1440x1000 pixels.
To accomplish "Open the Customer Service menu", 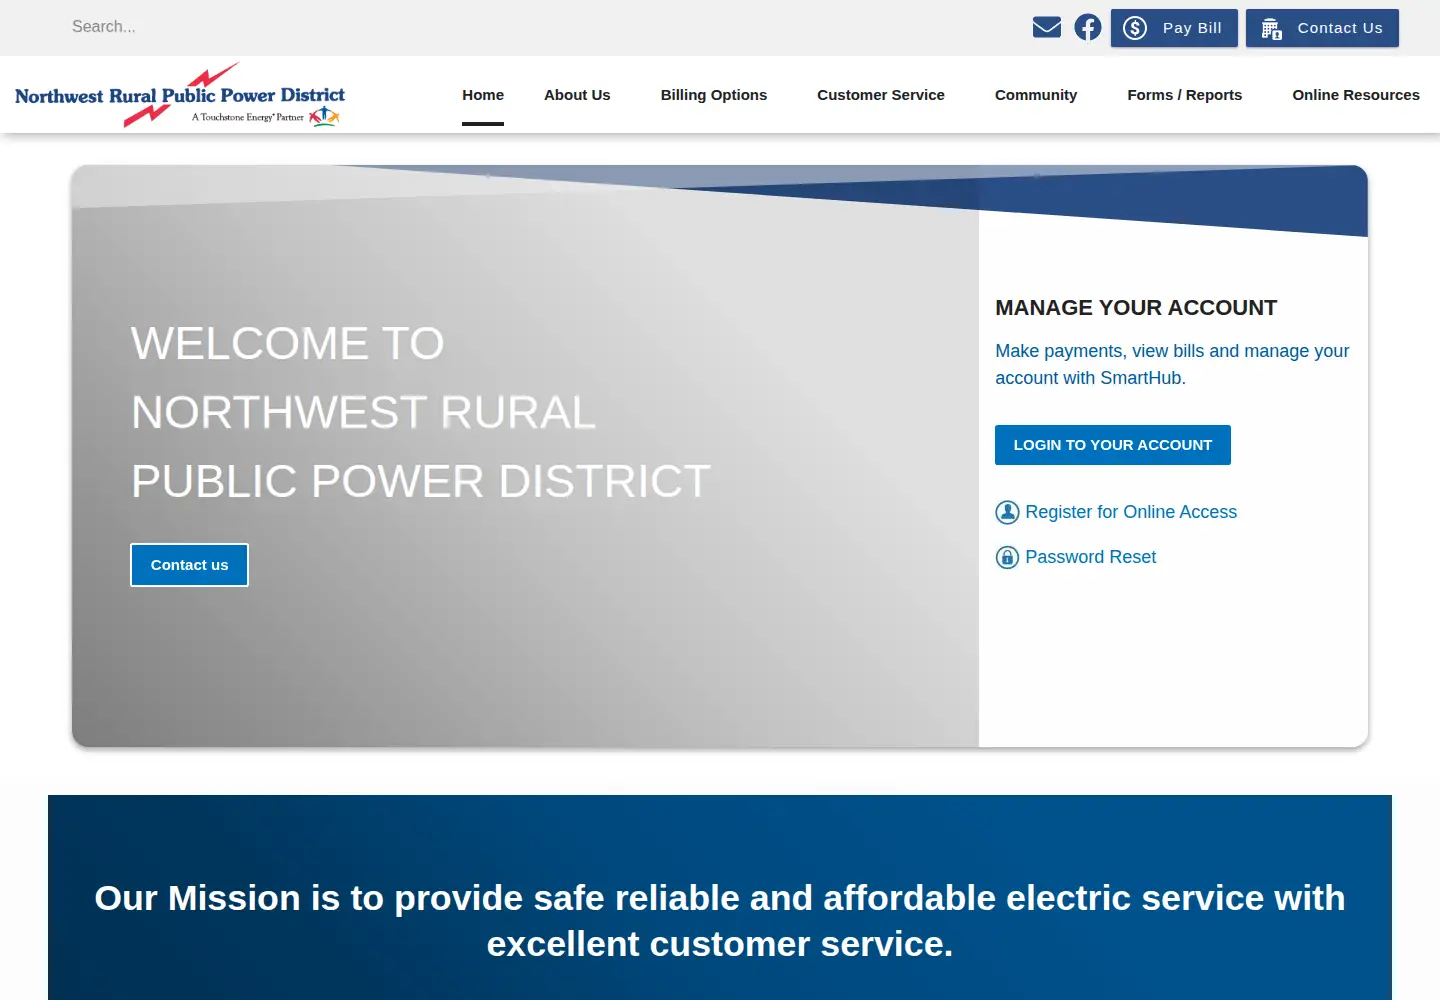I will click(x=881, y=95).
